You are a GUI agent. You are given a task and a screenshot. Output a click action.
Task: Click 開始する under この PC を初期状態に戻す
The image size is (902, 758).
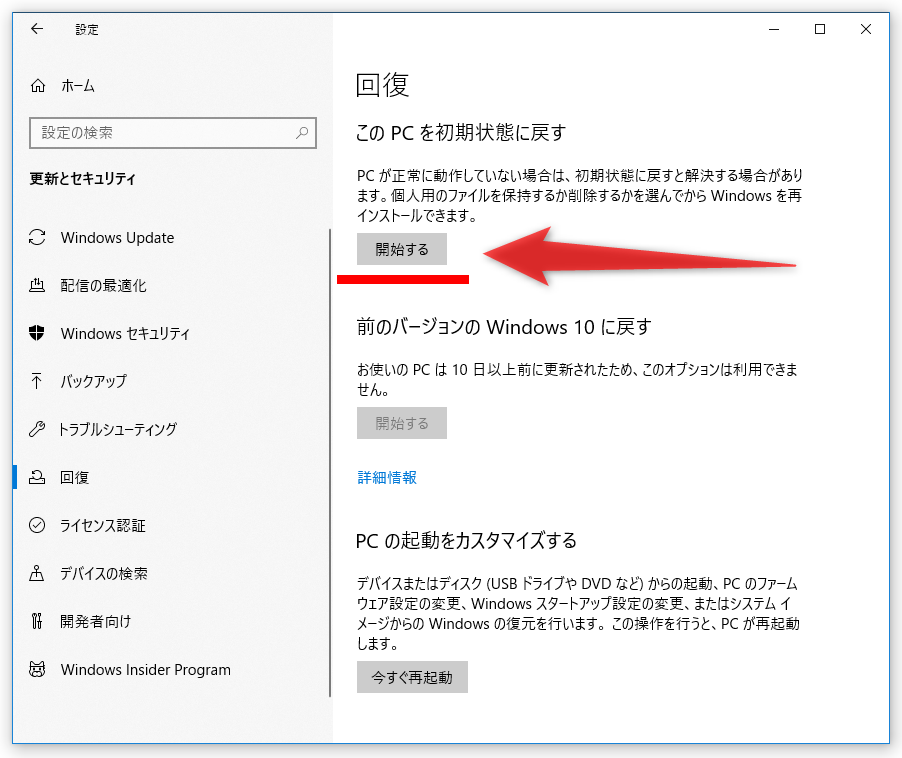click(x=402, y=249)
